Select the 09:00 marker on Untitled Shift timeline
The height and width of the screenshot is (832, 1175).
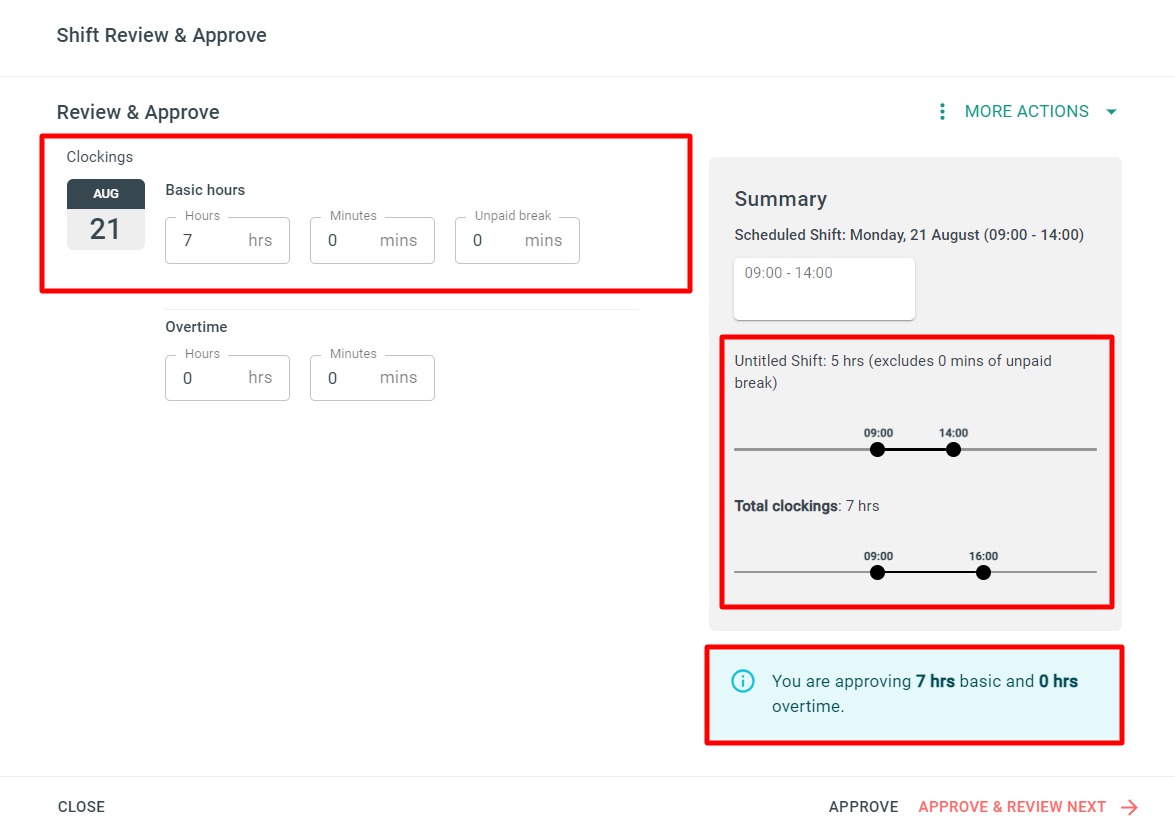tap(878, 450)
